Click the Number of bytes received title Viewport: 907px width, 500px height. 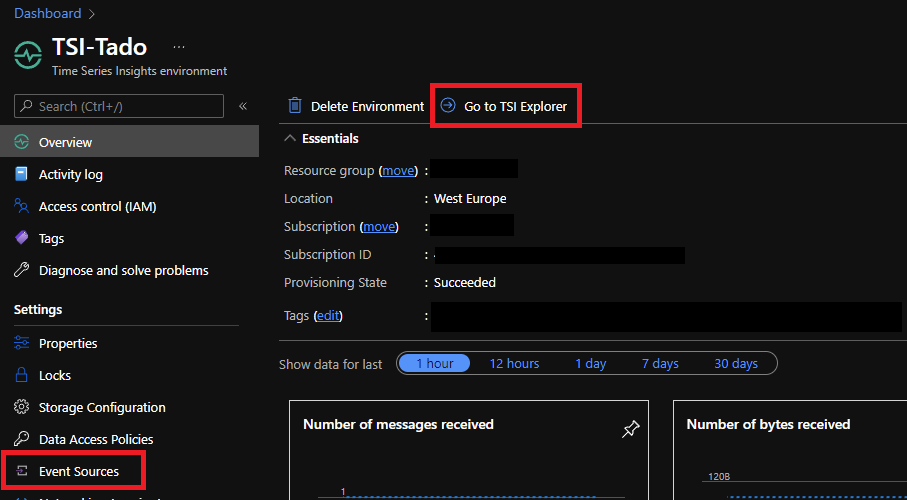(x=768, y=425)
